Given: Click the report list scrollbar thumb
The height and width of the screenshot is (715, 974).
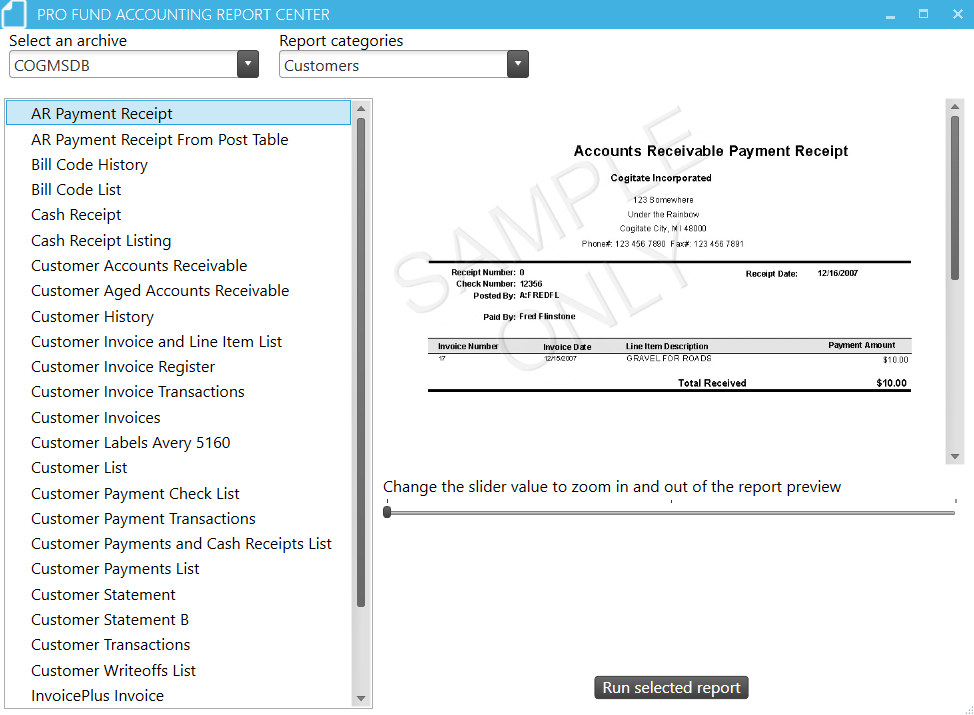Looking at the screenshot, I should pos(361,362).
